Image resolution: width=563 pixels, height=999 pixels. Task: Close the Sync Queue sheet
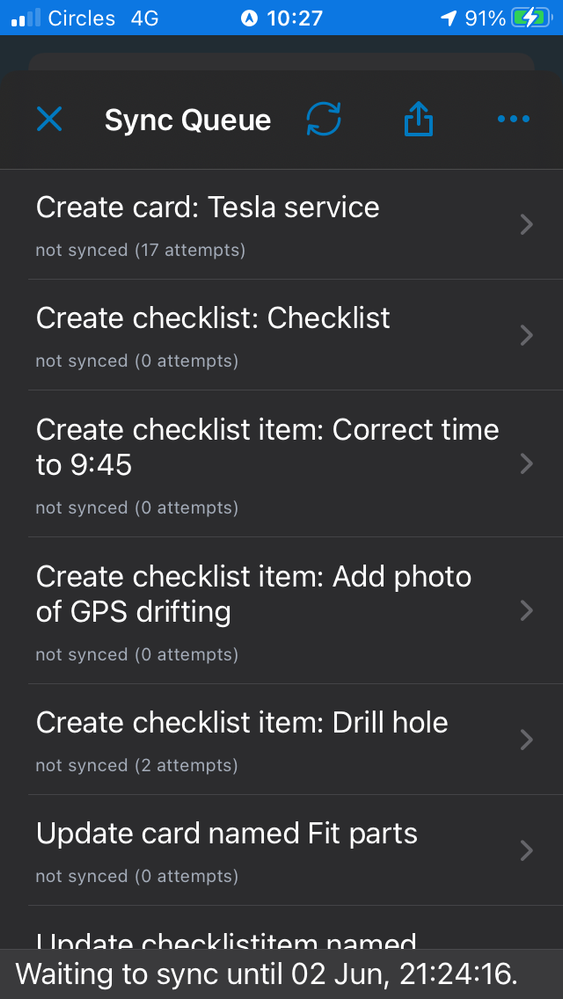tap(49, 119)
